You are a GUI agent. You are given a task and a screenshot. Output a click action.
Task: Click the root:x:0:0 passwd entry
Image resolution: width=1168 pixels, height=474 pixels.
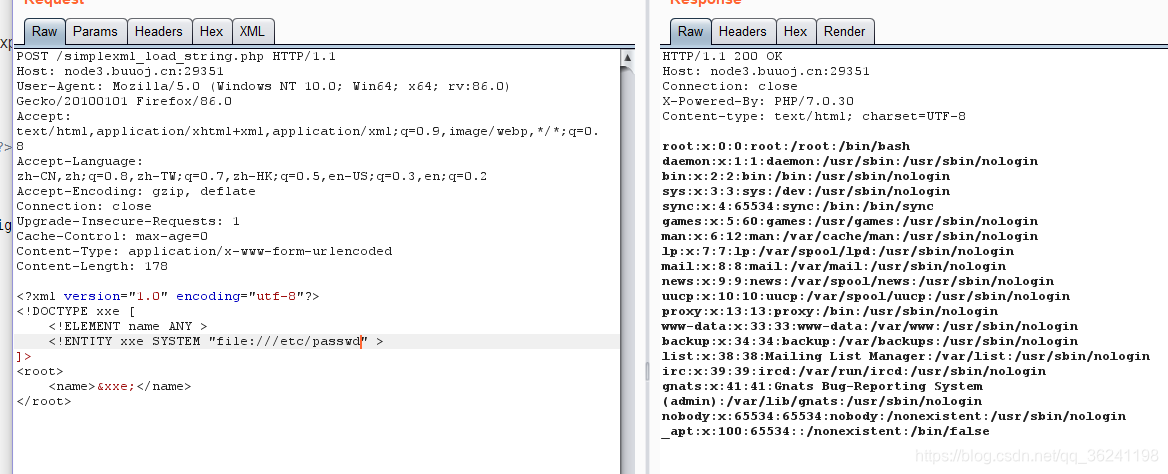click(x=786, y=147)
